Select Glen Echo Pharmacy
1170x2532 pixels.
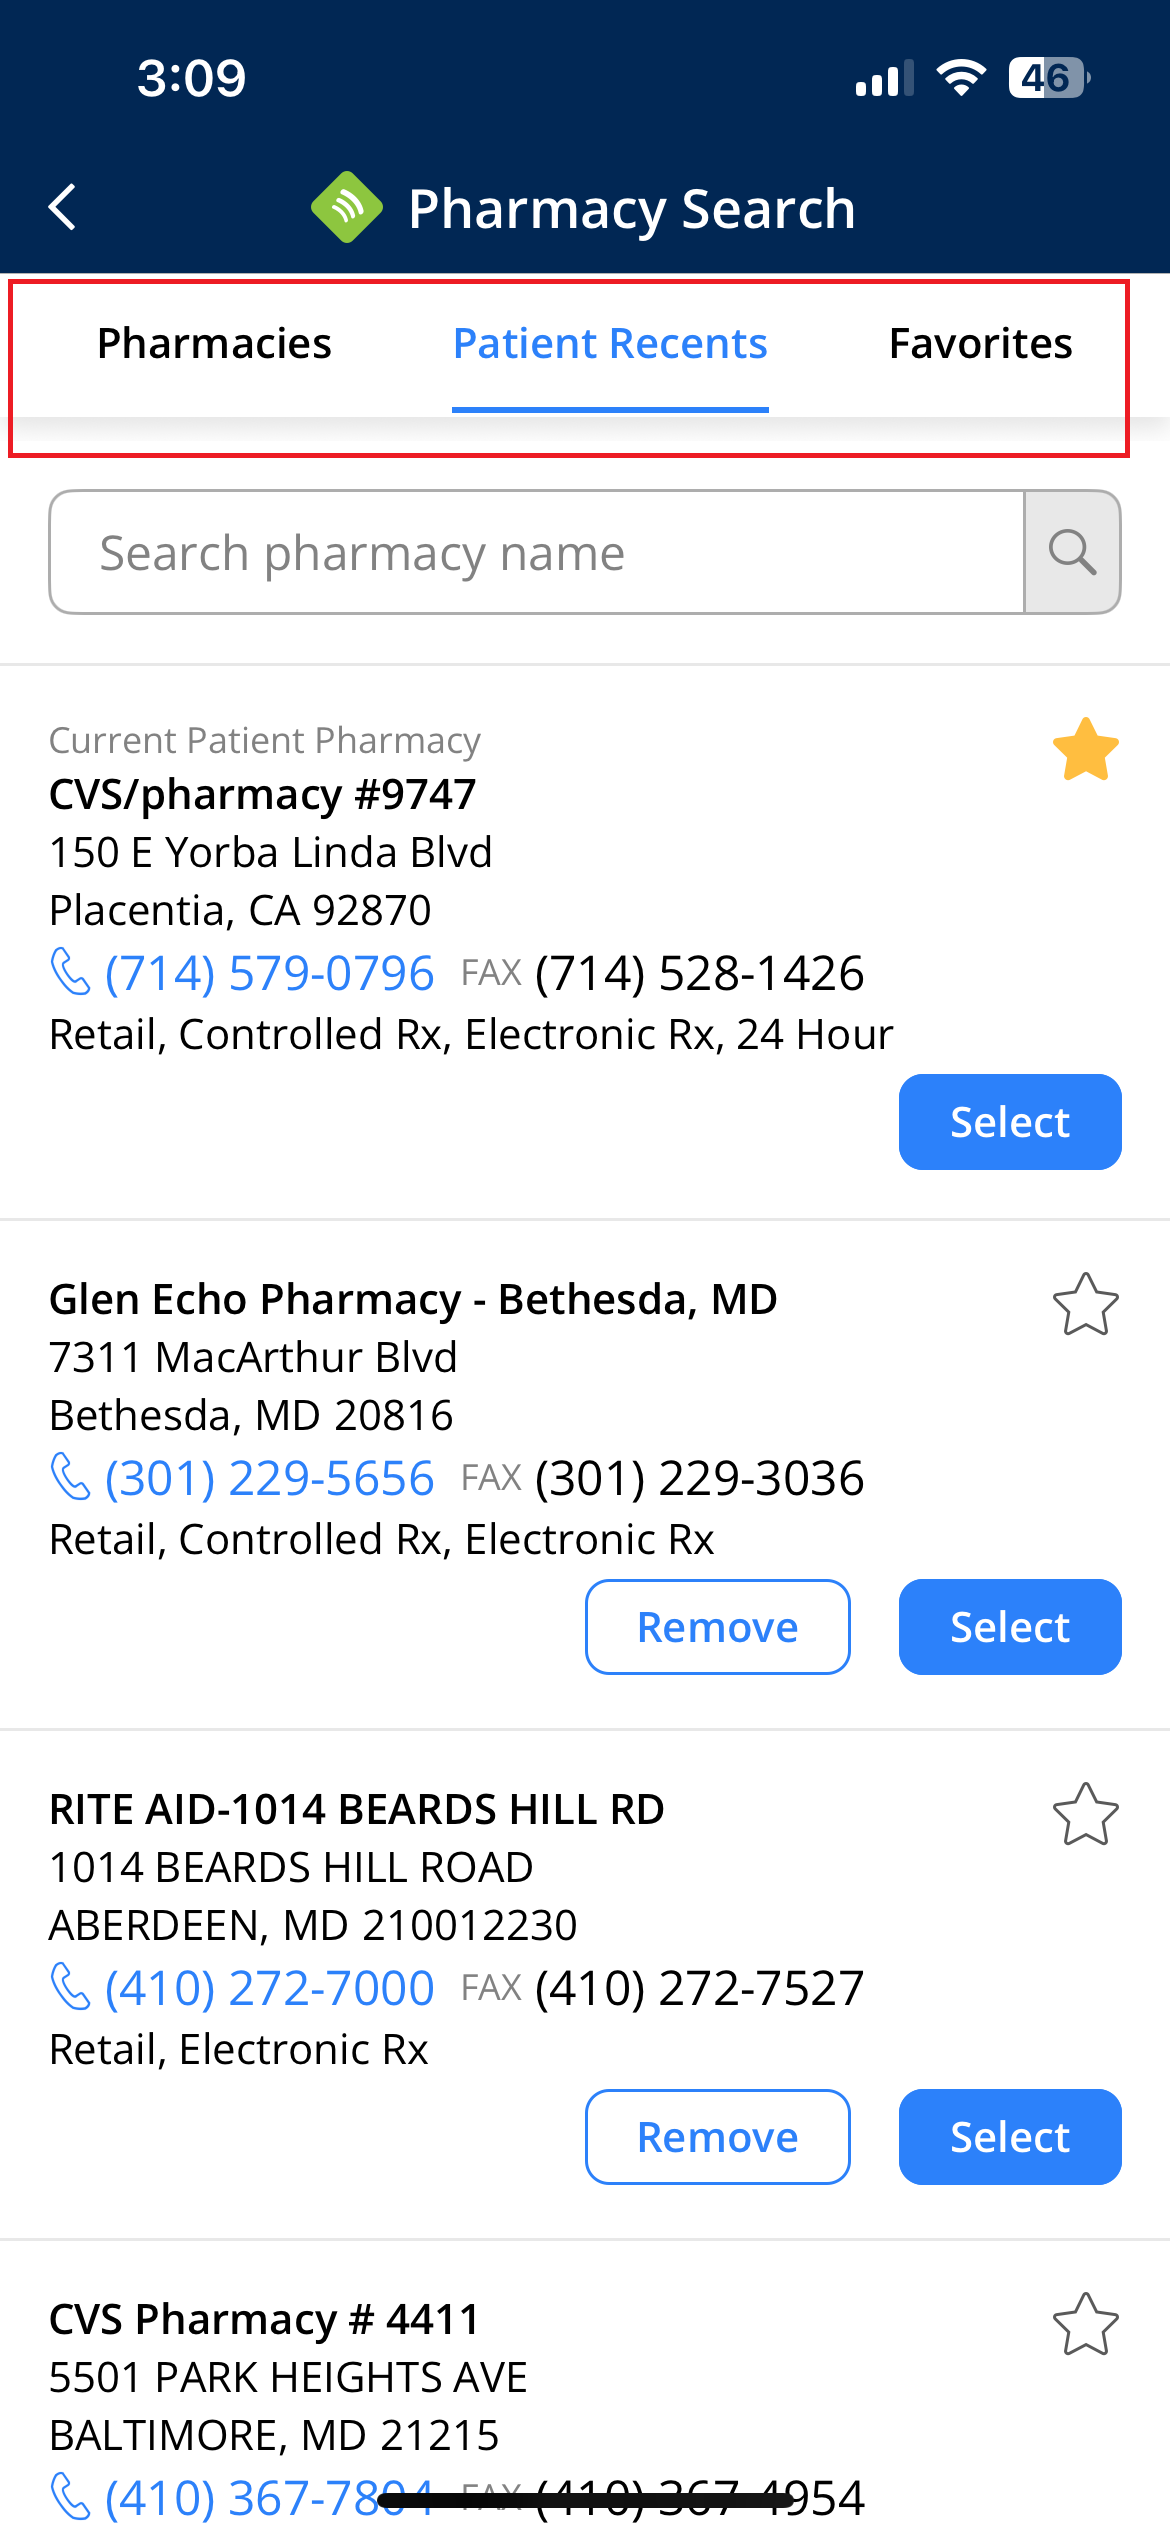click(x=1010, y=1627)
